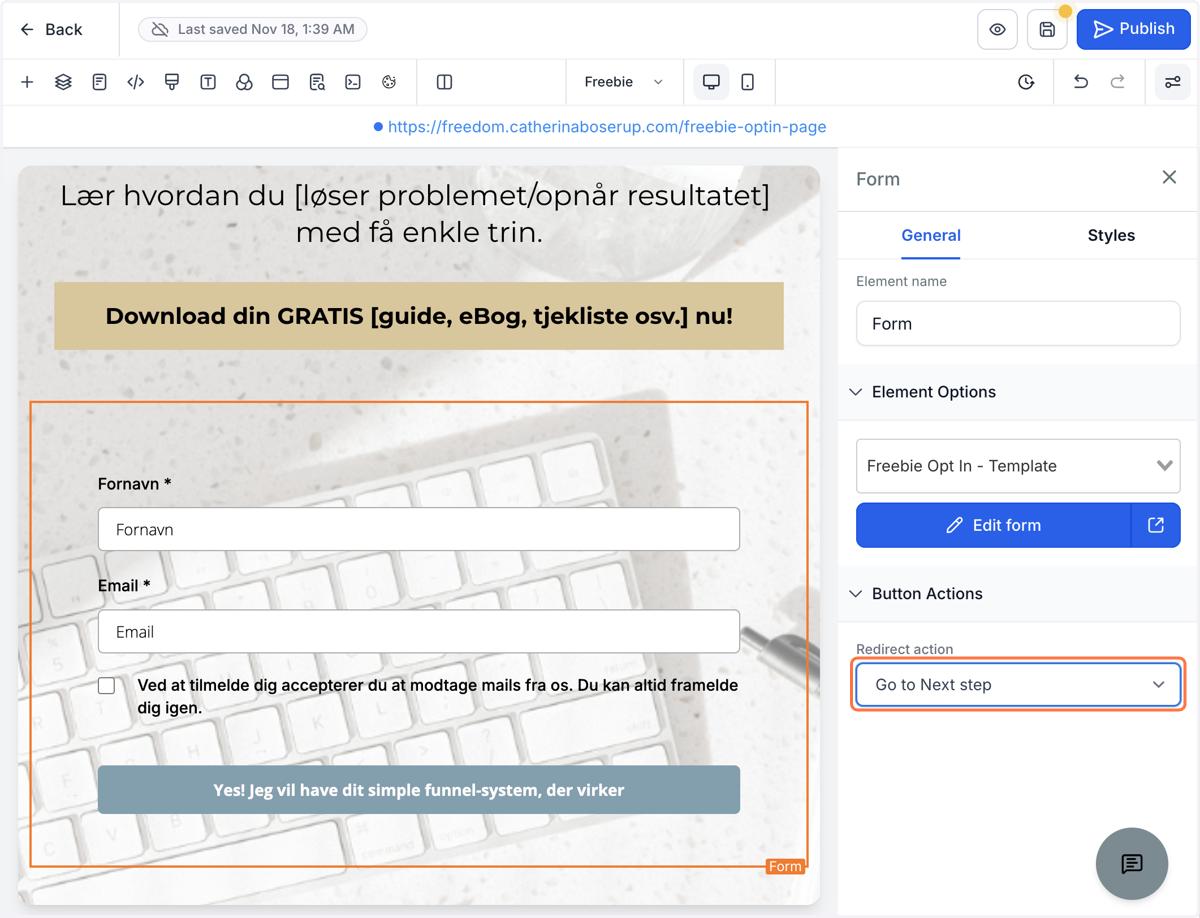Click the Yes! Jeg vil have submit button
This screenshot has height=918, width=1200.
(x=419, y=790)
